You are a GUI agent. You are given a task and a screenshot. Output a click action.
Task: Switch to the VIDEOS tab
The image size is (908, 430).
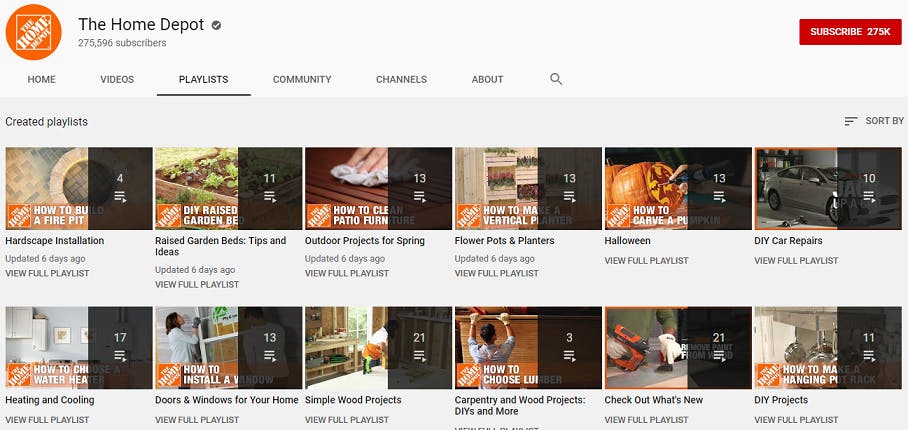(x=117, y=79)
